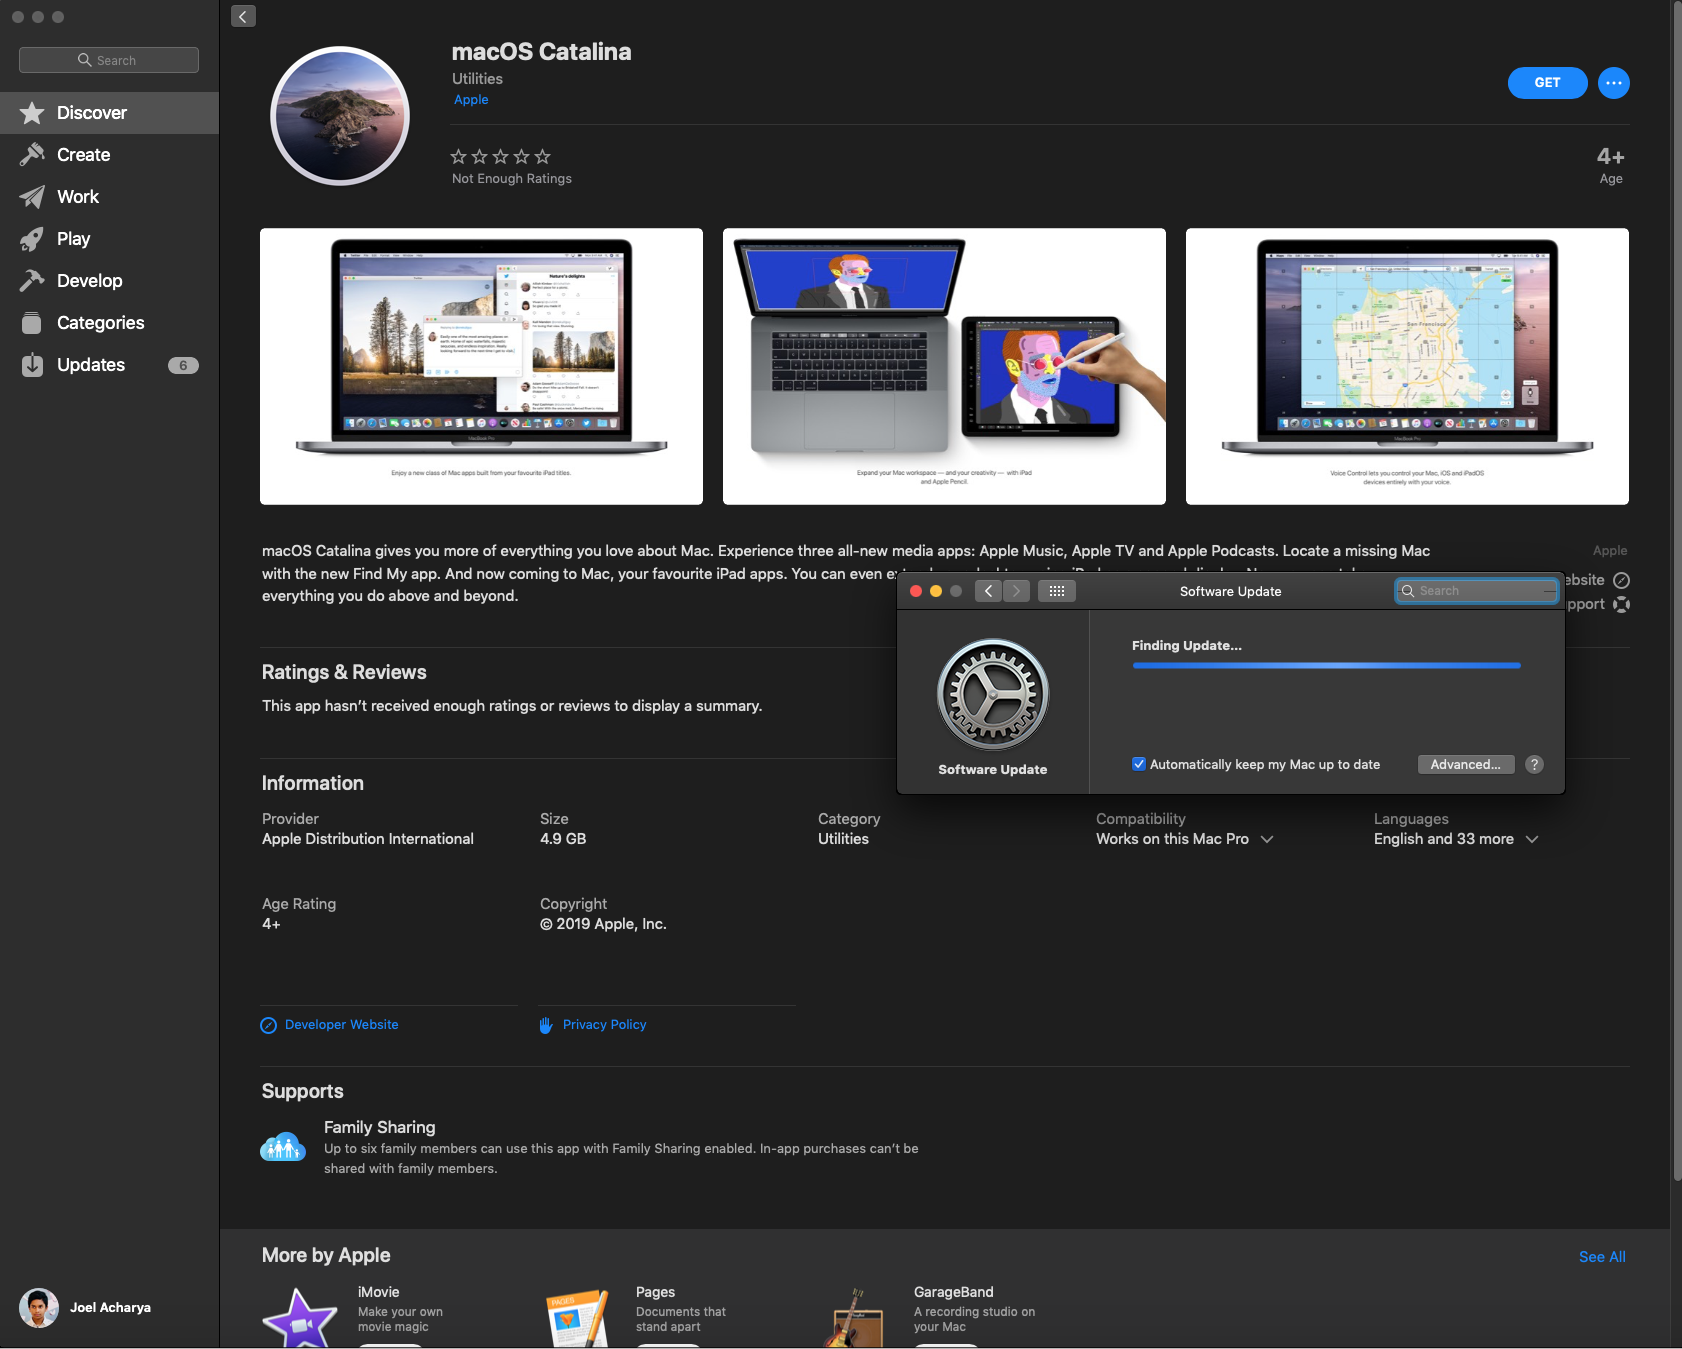The height and width of the screenshot is (1349, 1682).
Task: Open Software Update help question mark
Action: tap(1534, 764)
